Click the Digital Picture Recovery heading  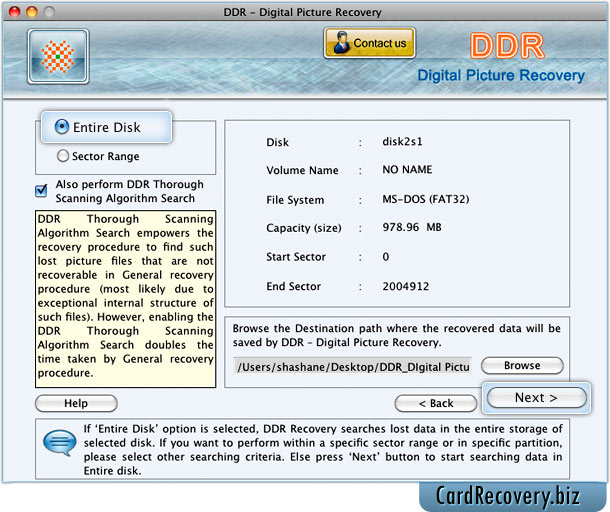point(501,75)
